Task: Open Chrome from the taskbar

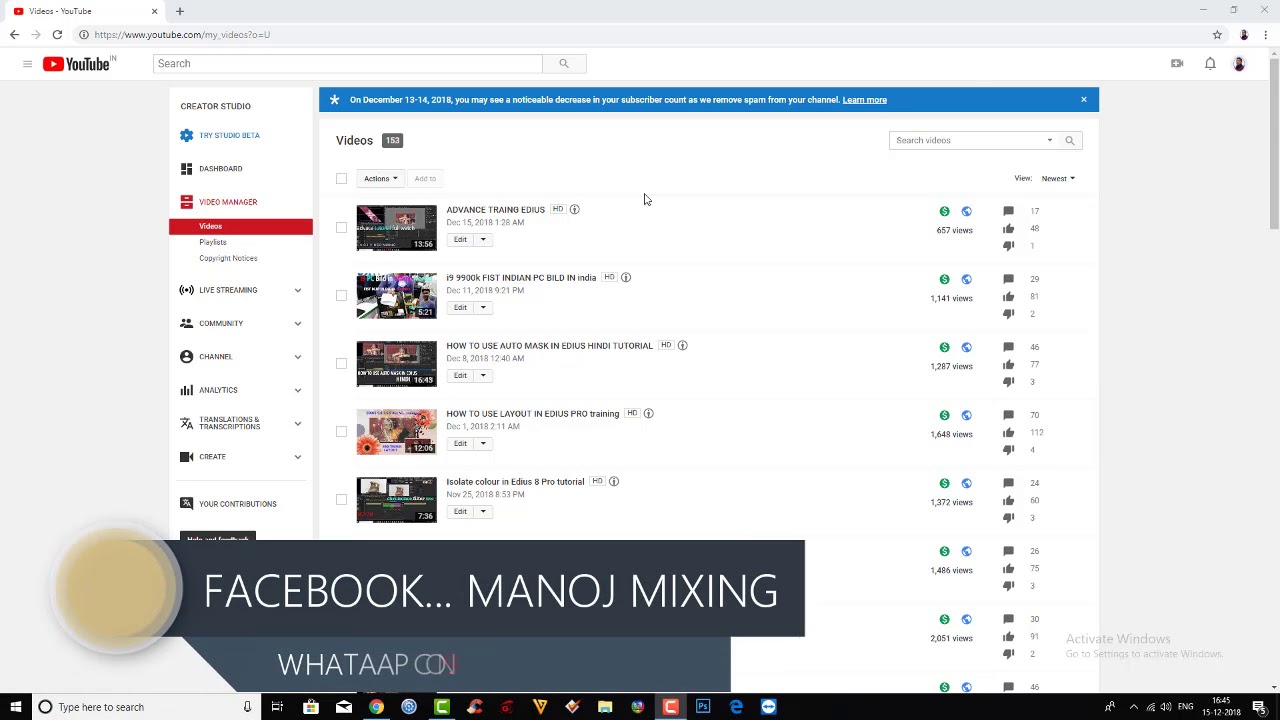Action: pyautogui.click(x=376, y=707)
